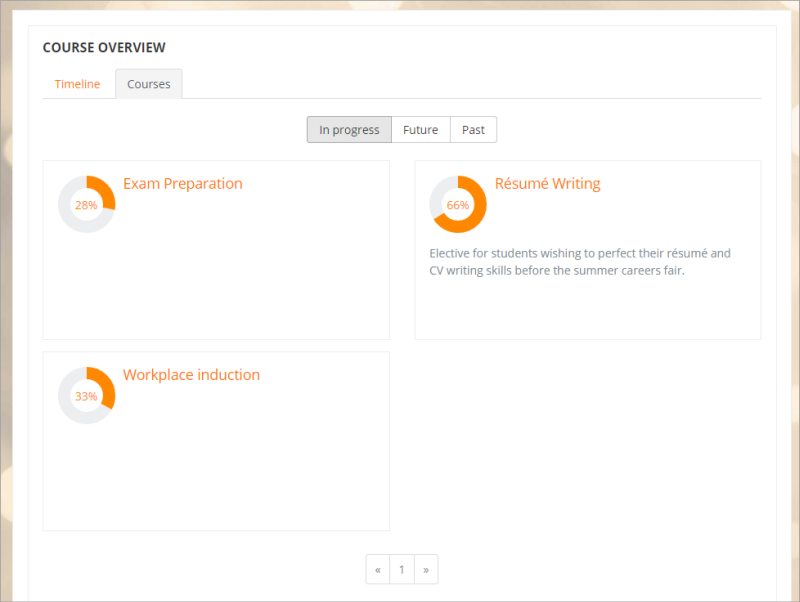Select page 1 in pagination
The width and height of the screenshot is (800, 602).
point(401,570)
